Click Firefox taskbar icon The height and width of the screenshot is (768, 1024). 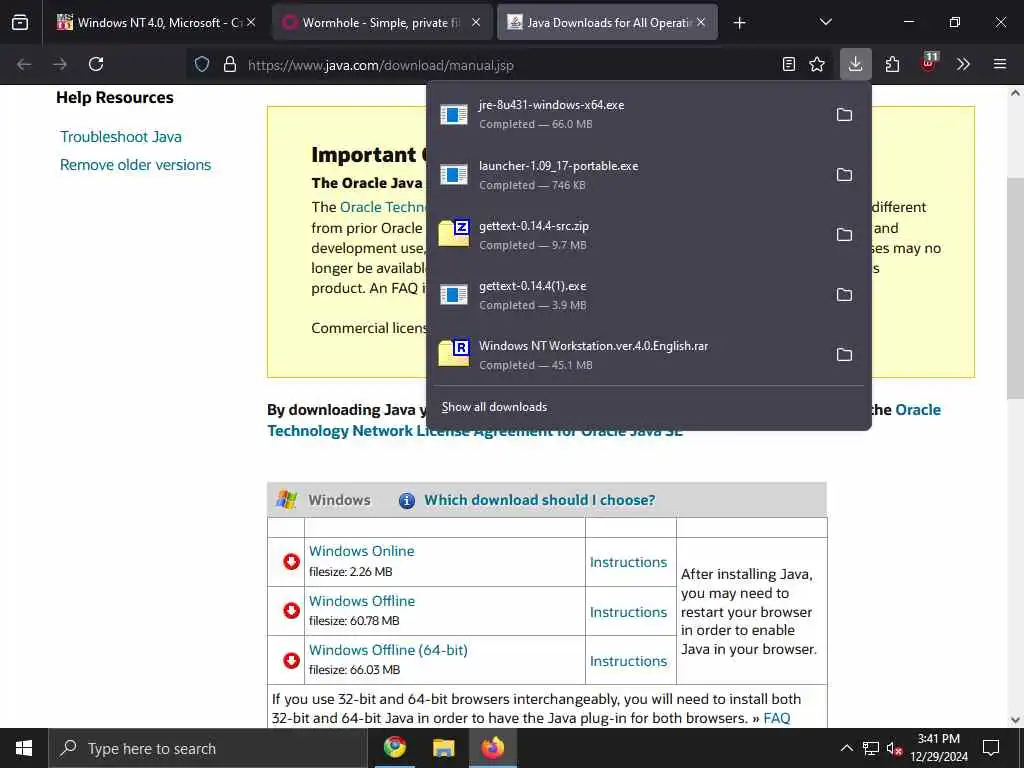point(493,747)
